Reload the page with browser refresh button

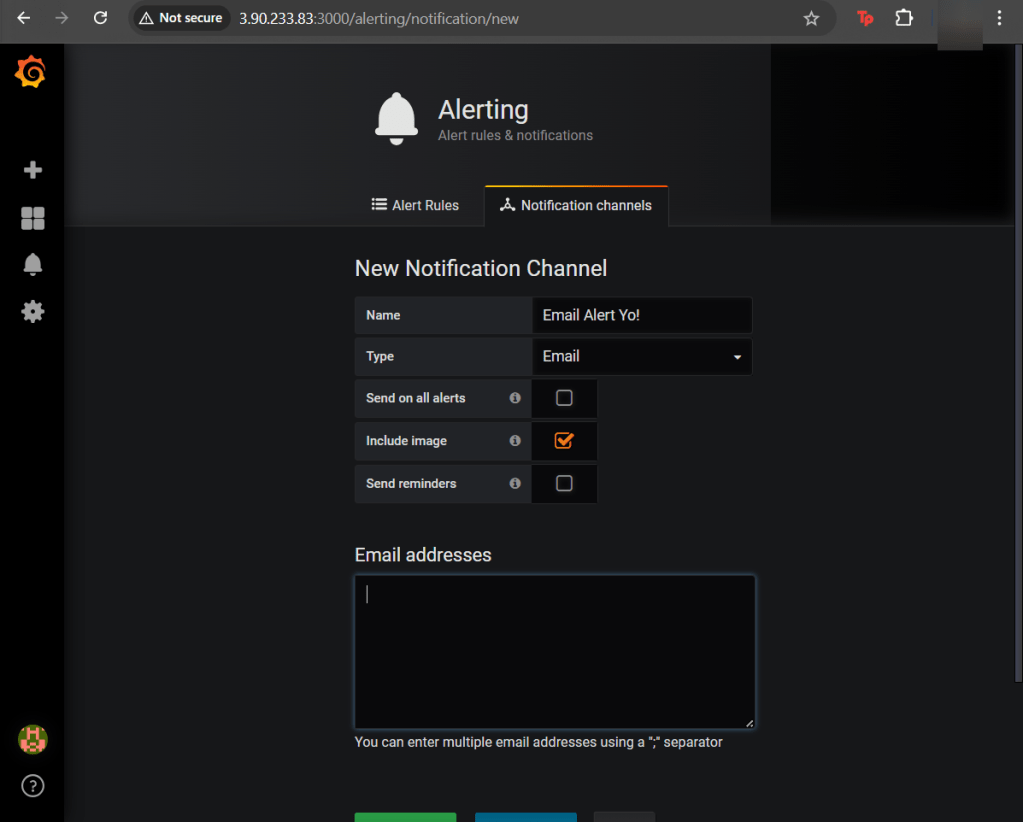coord(100,18)
